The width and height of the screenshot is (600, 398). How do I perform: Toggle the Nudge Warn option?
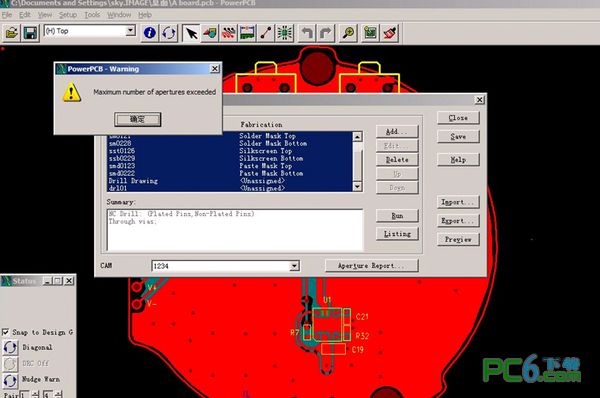click(x=10, y=380)
